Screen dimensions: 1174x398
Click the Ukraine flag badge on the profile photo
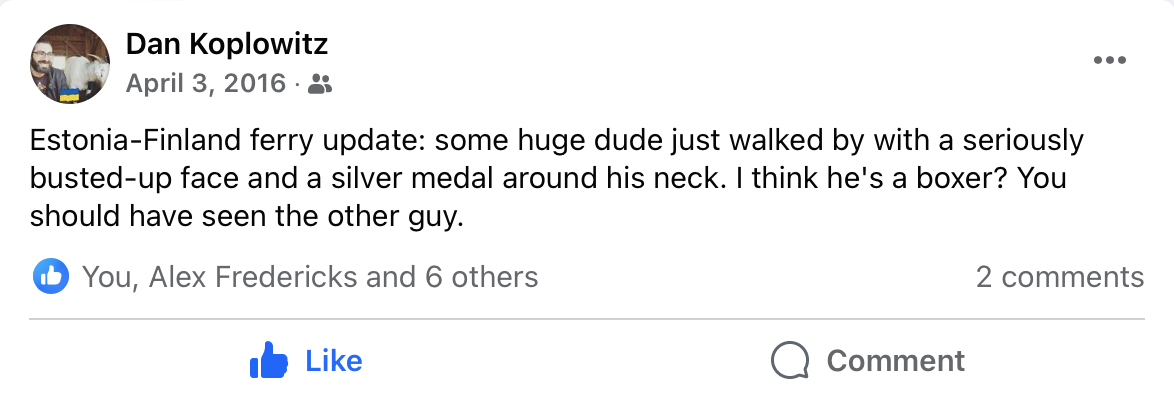(x=70, y=95)
